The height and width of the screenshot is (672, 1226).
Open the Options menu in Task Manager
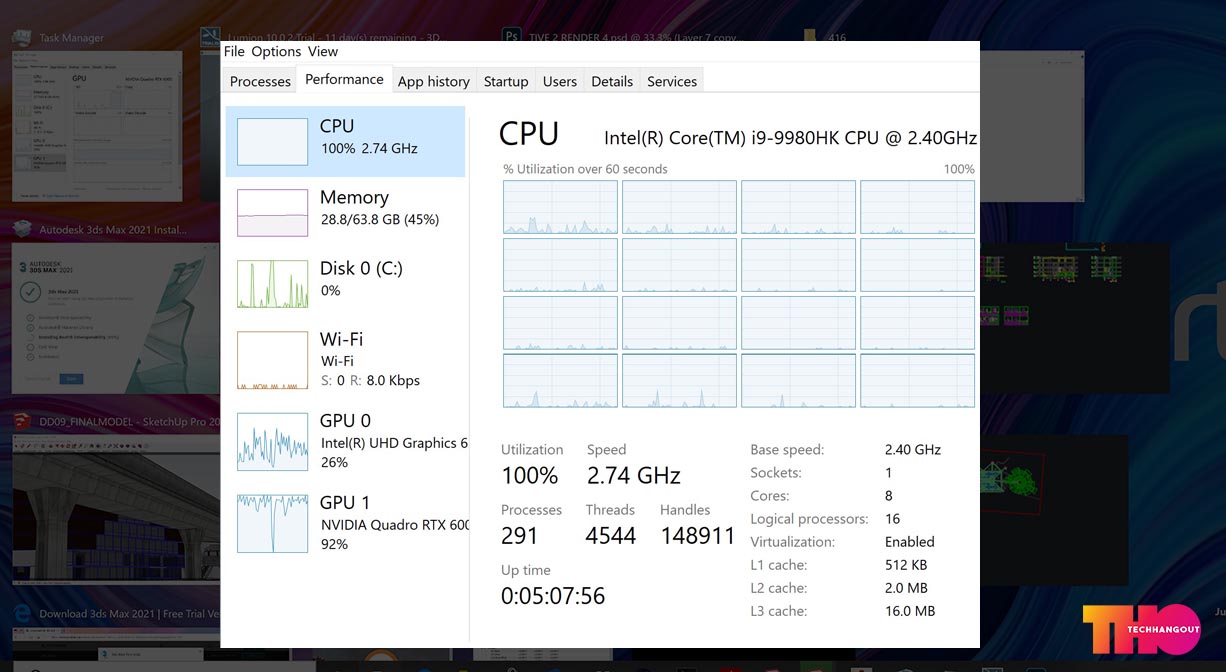(x=276, y=51)
